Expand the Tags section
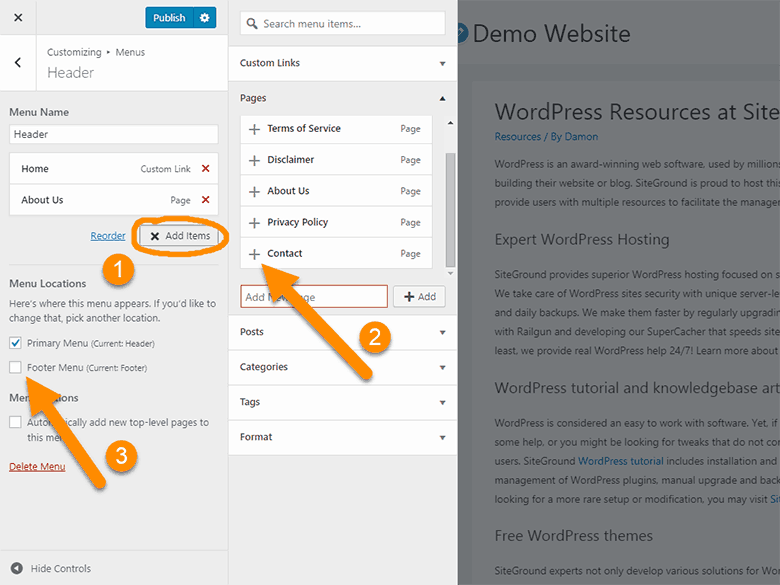 (343, 402)
